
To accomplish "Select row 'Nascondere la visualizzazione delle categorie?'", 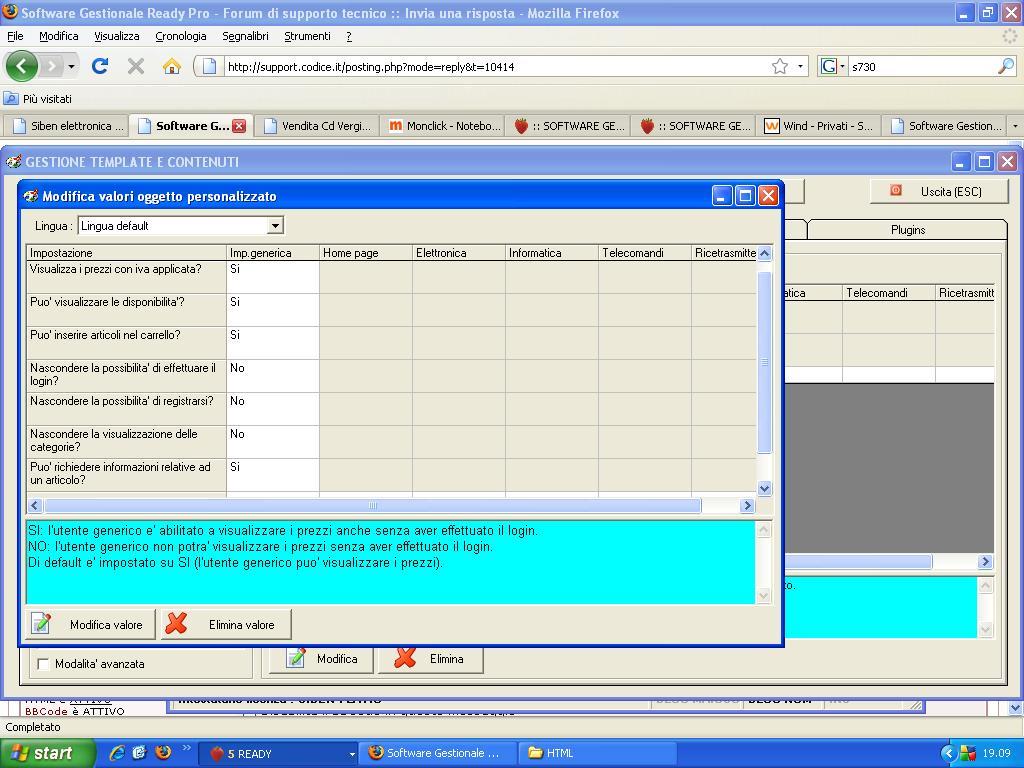I will tap(391, 441).
